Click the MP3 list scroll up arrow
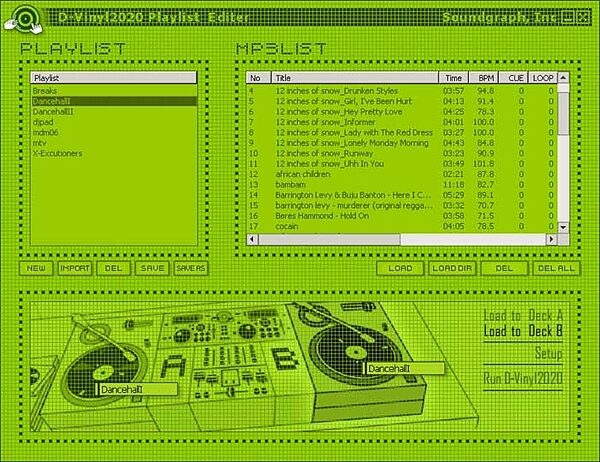The image size is (600, 462). (563, 78)
